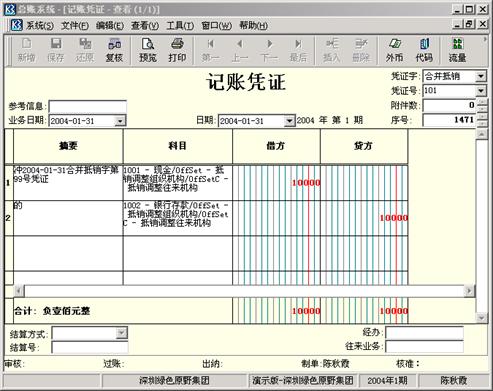The image size is (493, 391).
Task: Open the 日期 date dropdown
Action: (x=289, y=121)
